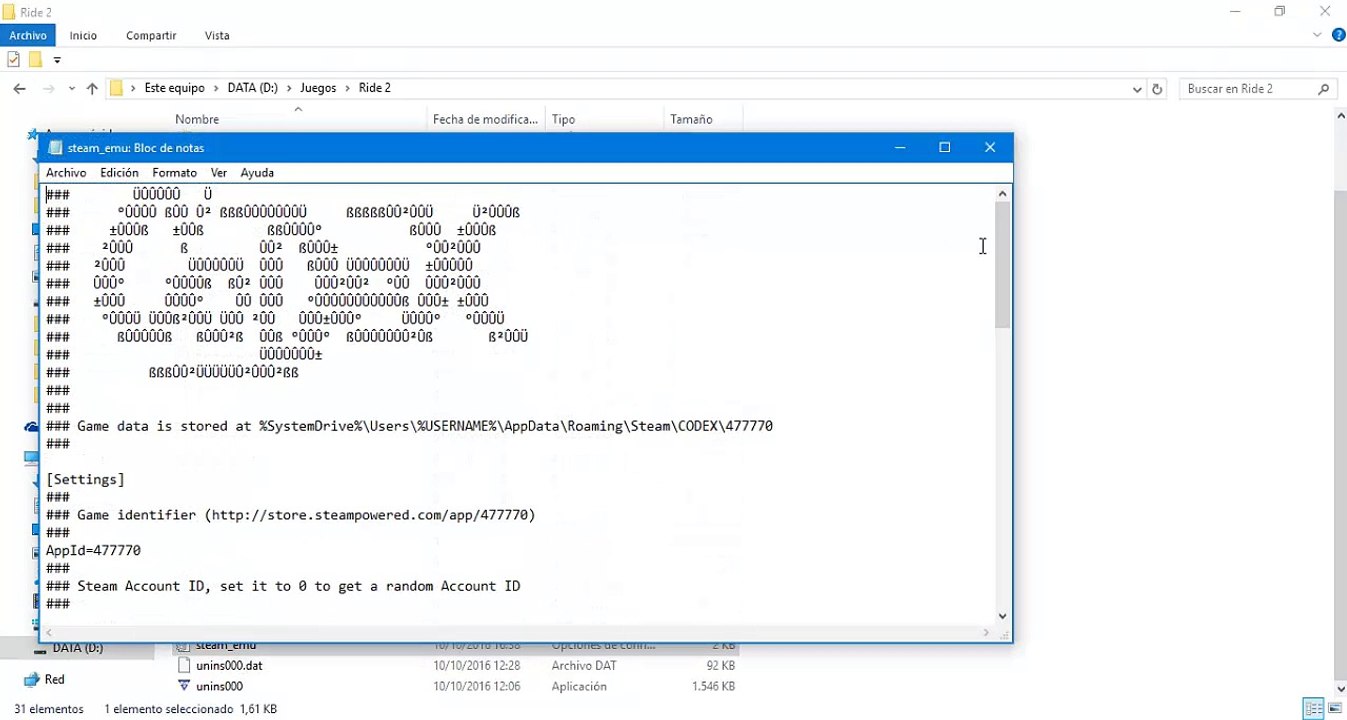Click 'Ride 2' in the address path
1347x720 pixels.
(374, 88)
